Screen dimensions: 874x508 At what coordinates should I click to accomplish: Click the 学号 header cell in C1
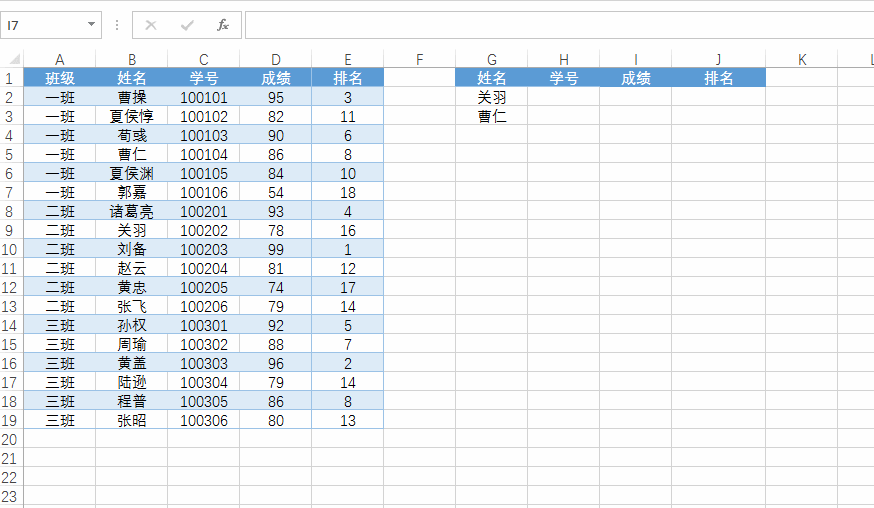tap(203, 78)
